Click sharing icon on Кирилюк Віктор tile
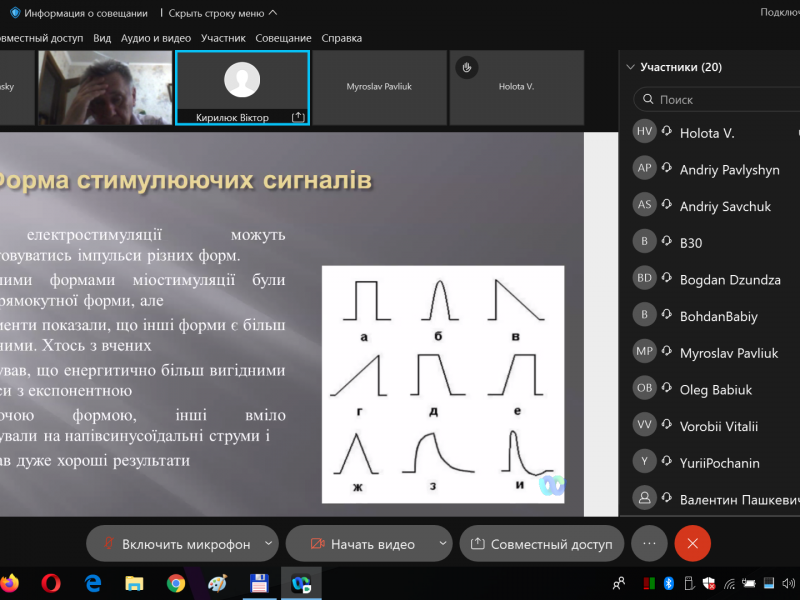Image resolution: width=800 pixels, height=600 pixels. 297,117
